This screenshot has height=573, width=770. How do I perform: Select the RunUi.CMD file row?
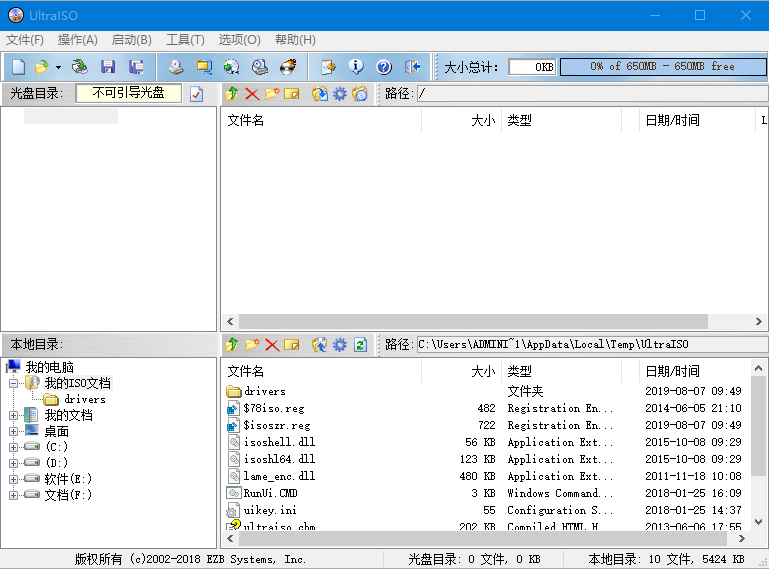(x=486, y=493)
